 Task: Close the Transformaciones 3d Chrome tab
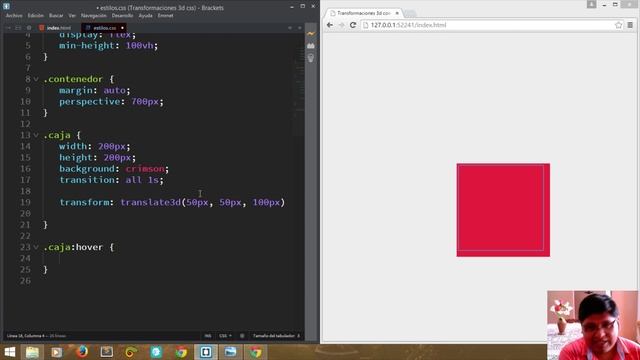coord(397,13)
